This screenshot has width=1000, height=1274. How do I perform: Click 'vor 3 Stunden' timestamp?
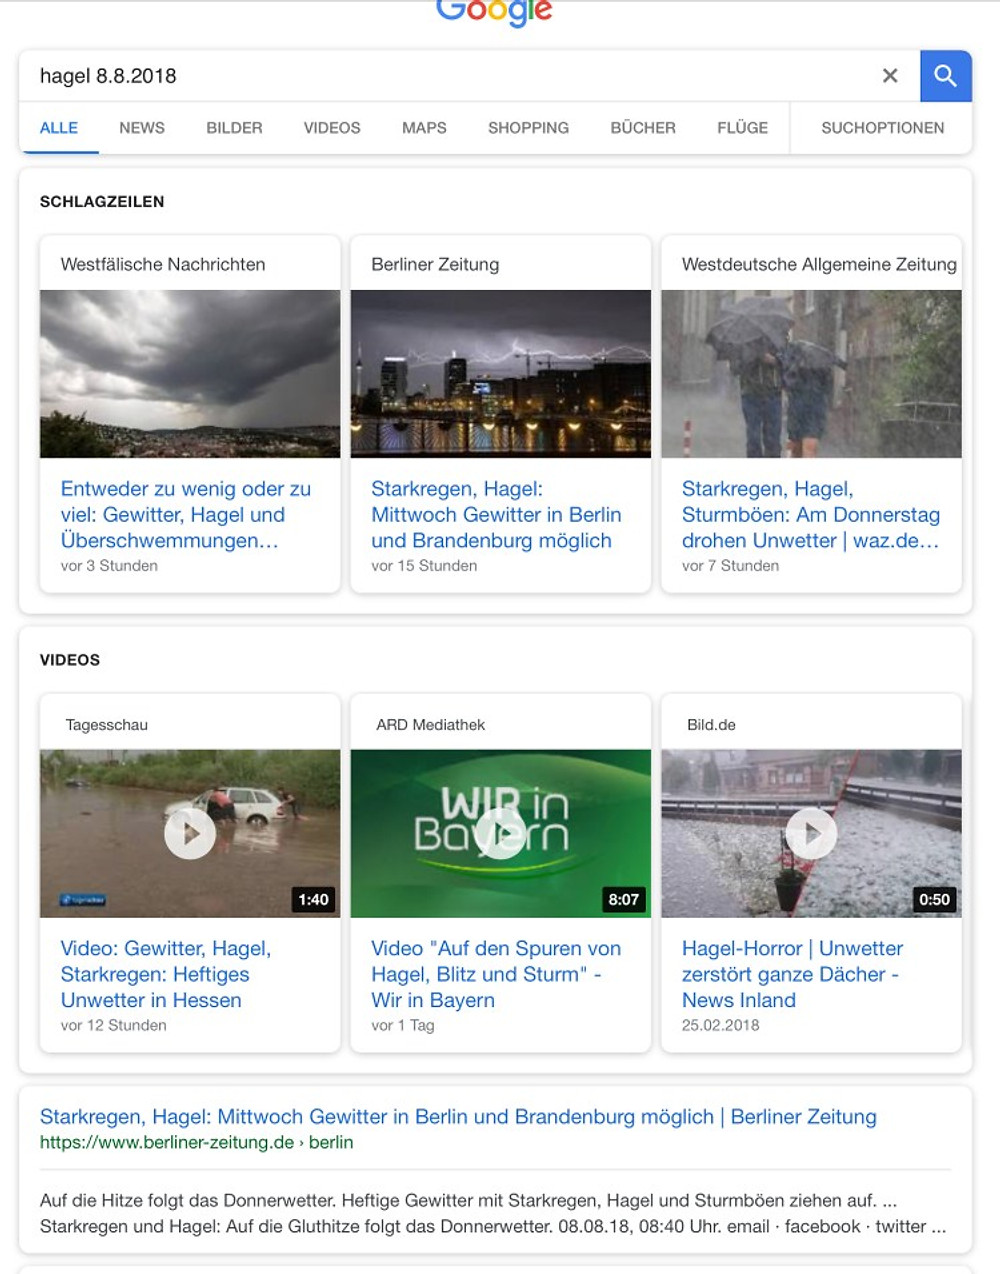[109, 566]
